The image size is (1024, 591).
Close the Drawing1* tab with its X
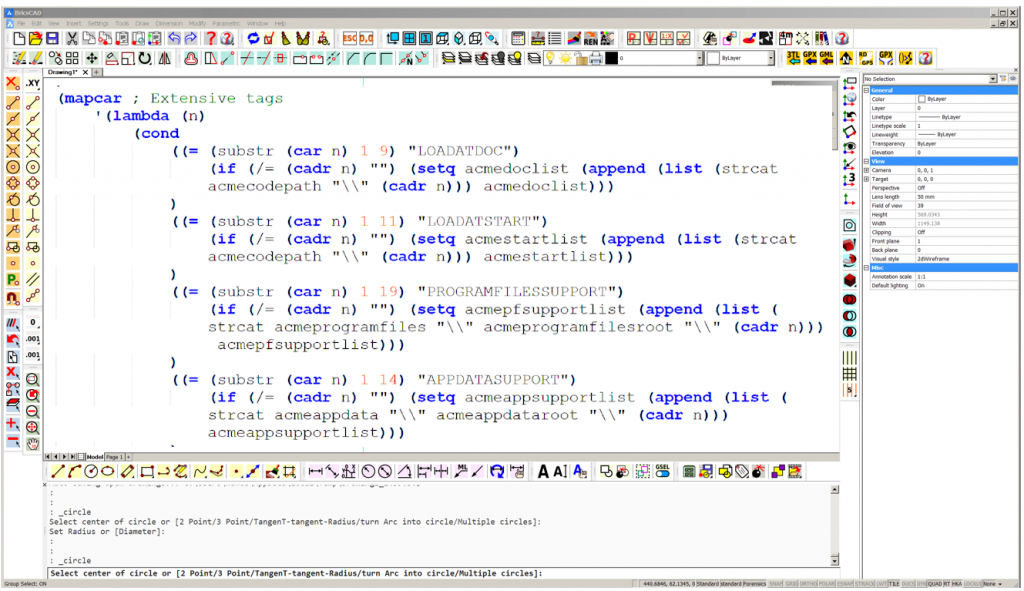coord(86,72)
